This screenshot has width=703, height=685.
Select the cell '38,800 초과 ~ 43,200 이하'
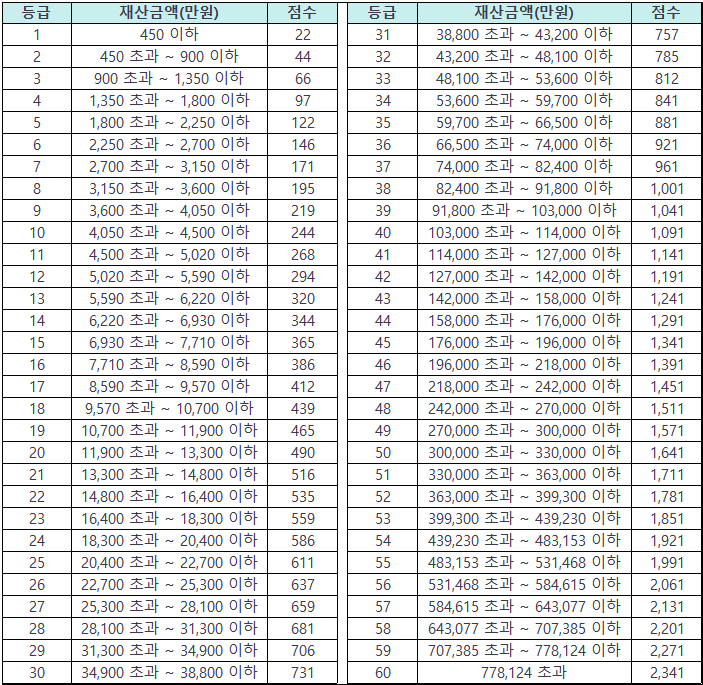tap(524, 35)
